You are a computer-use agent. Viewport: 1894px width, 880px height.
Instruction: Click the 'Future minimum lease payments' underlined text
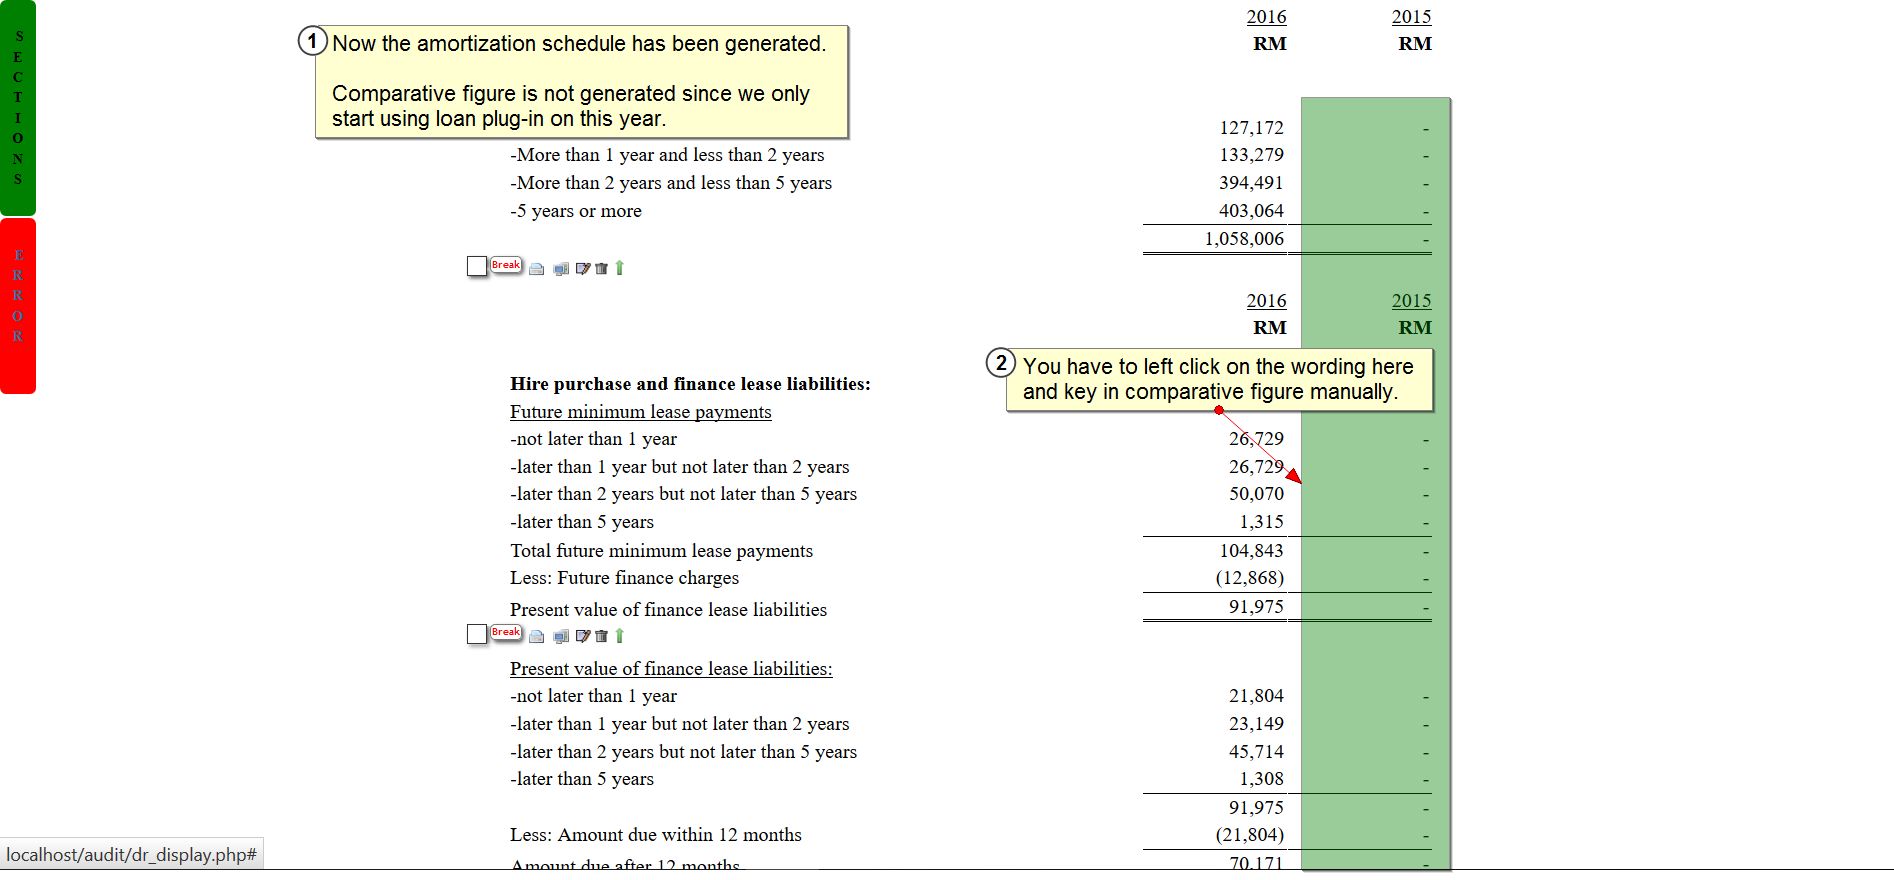640,412
